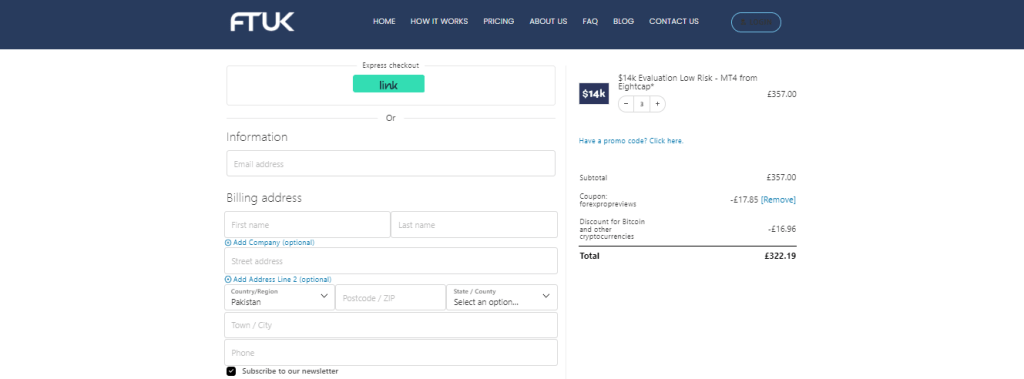Viewport: 1024px width, 379px height.
Task: Click Add Company (optional) link
Action: click(274, 242)
